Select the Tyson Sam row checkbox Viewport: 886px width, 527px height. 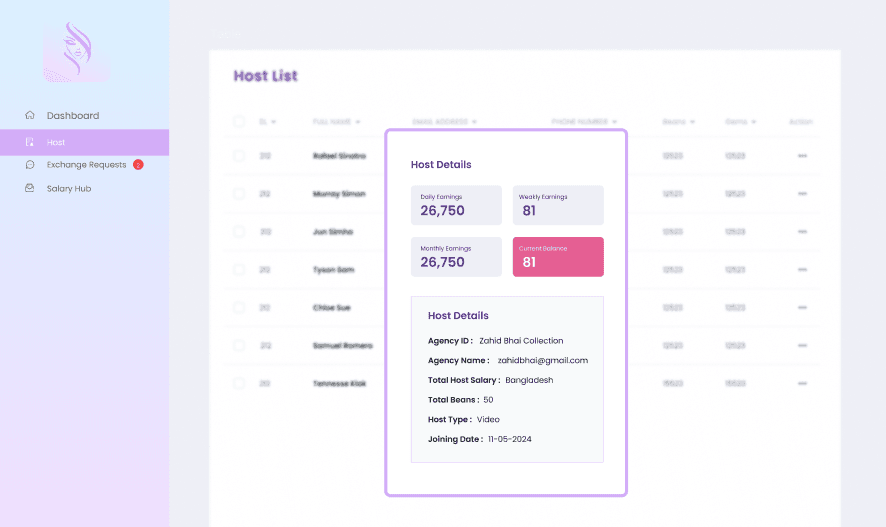(239, 269)
